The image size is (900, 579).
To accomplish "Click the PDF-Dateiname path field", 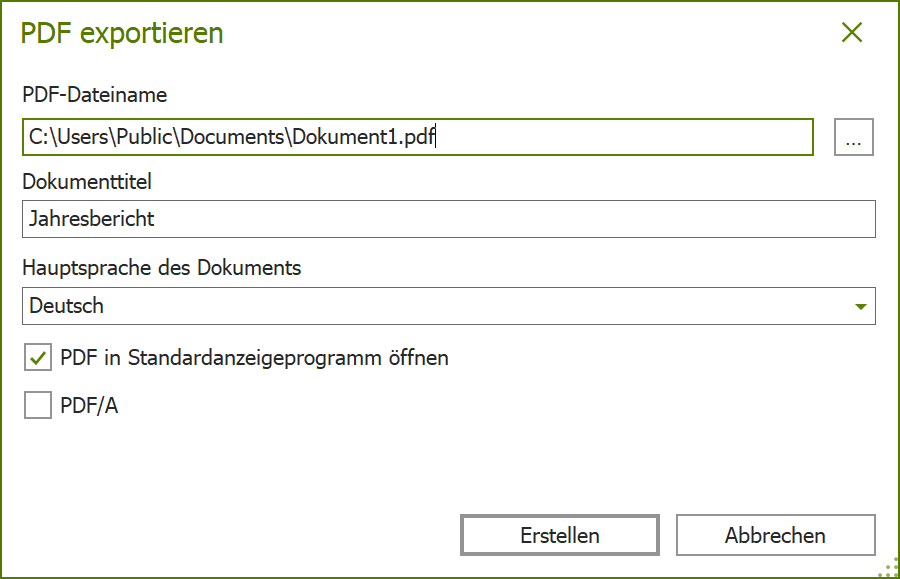I will 418,137.
